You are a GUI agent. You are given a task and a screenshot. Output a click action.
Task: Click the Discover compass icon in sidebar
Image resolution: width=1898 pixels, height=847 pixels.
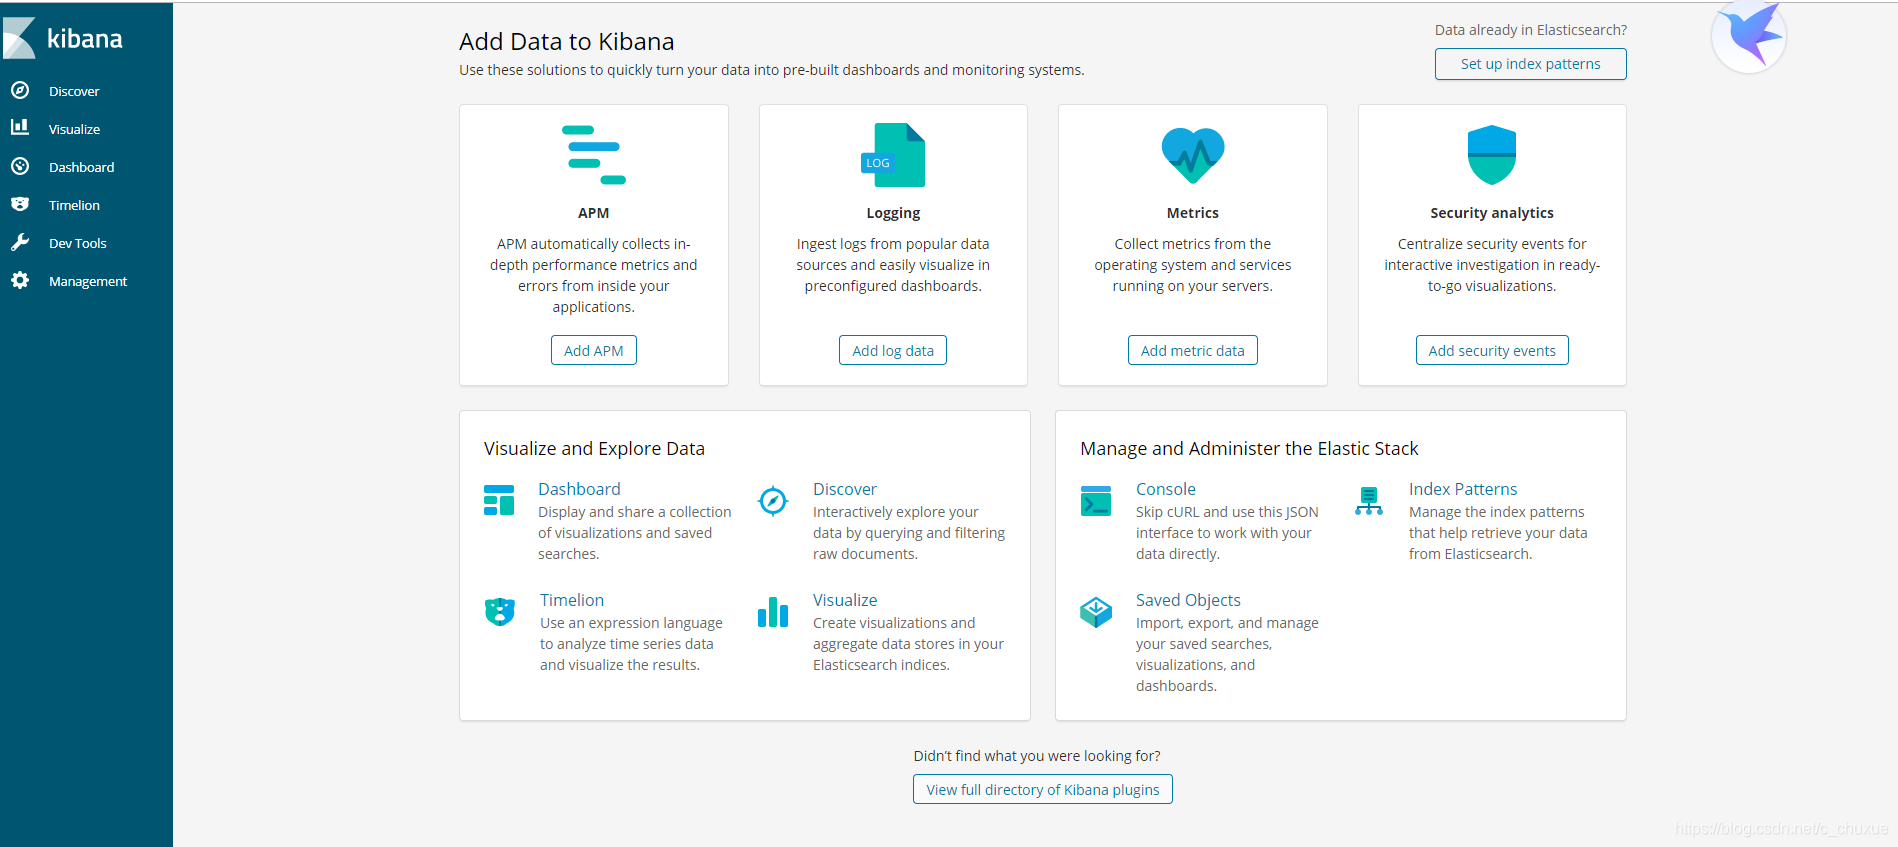[x=20, y=91]
